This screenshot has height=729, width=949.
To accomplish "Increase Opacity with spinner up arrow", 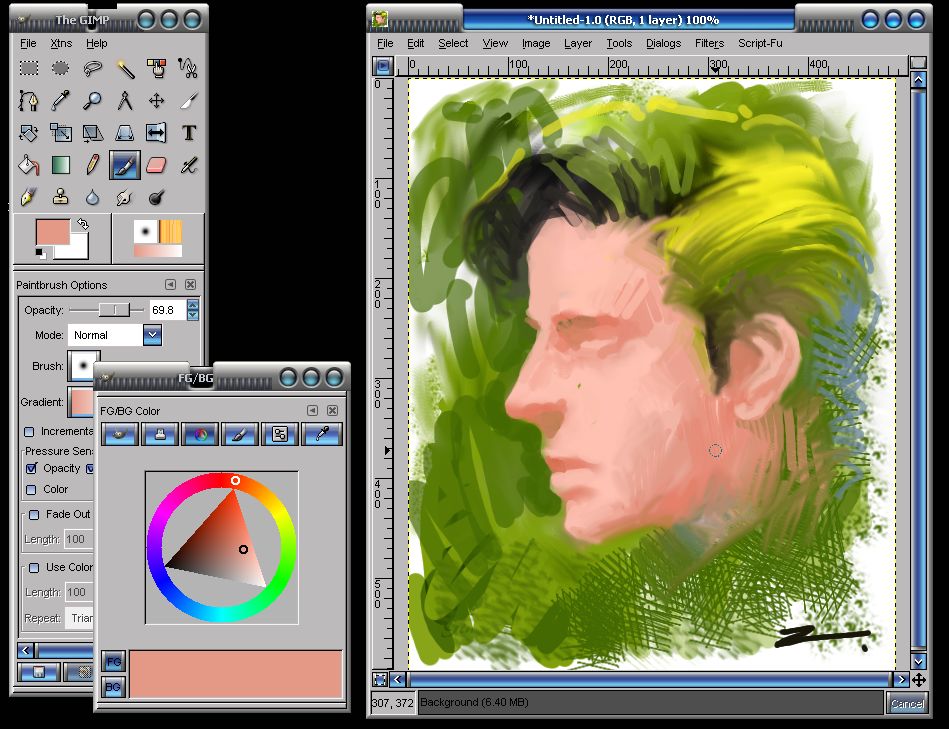I will [192, 305].
